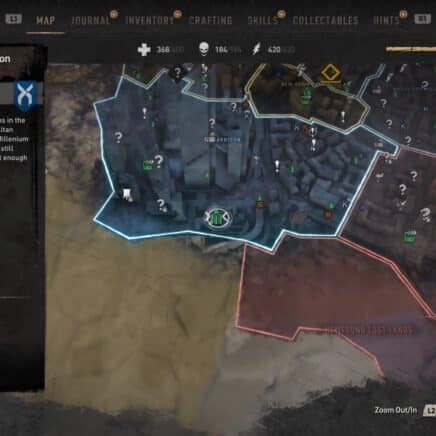Viewport: 436px width, 436px height.
Task: Click the L1 previous-tab button icon
Action: pyautogui.click(x=13, y=19)
